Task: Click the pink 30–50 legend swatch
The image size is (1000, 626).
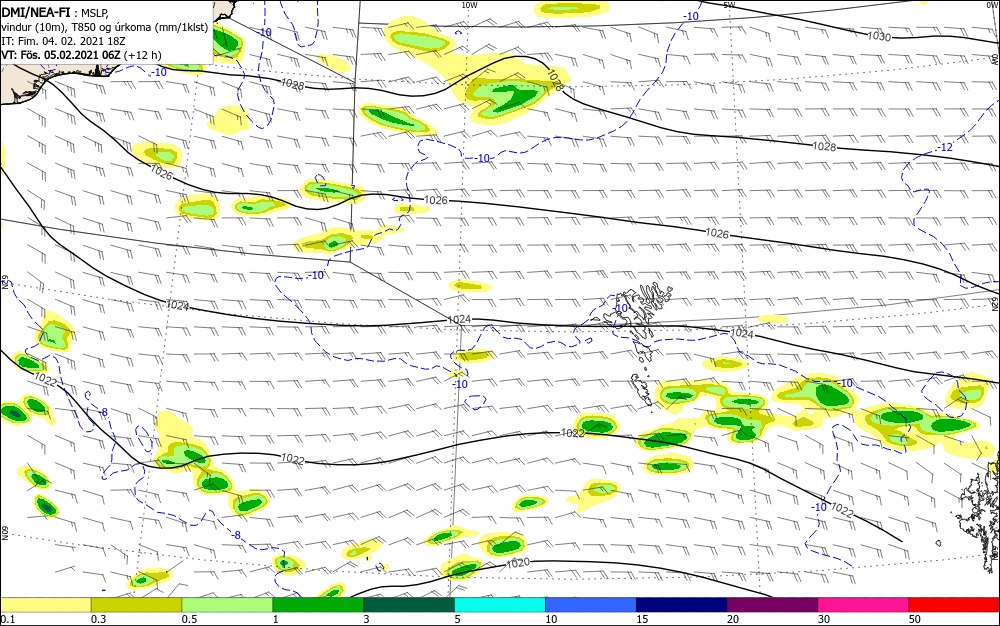Action: pyautogui.click(x=864, y=604)
